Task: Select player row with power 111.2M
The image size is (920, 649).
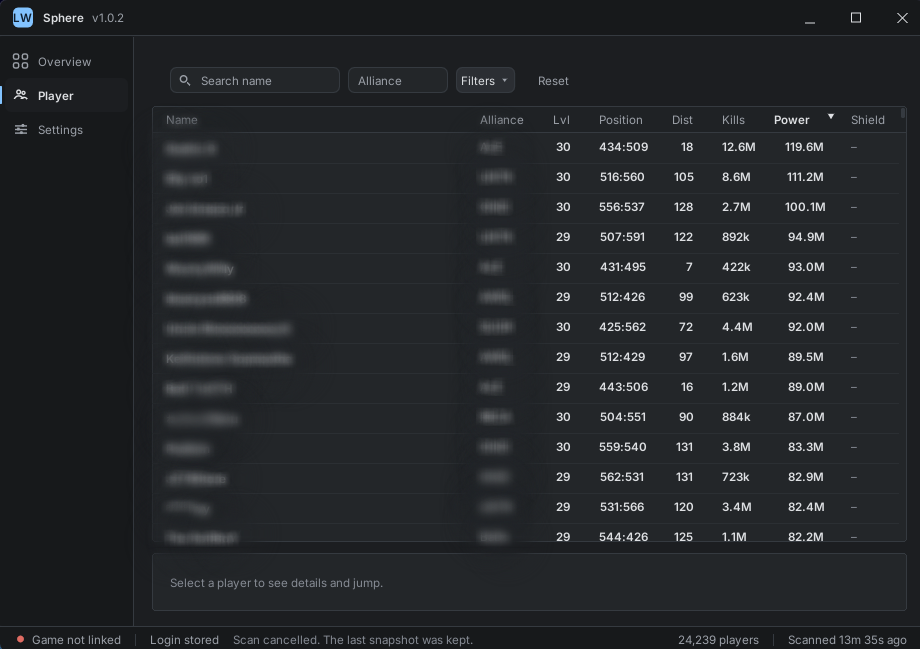Action: [525, 177]
